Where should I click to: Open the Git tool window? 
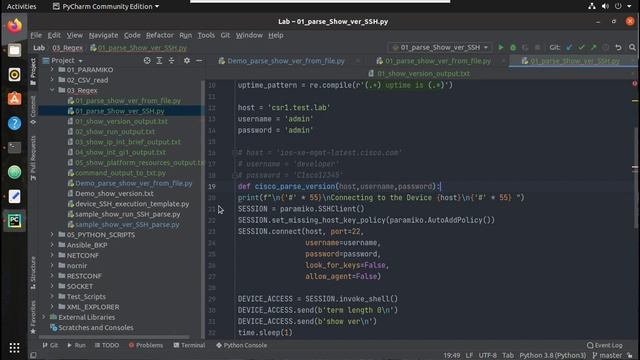coord(50,345)
